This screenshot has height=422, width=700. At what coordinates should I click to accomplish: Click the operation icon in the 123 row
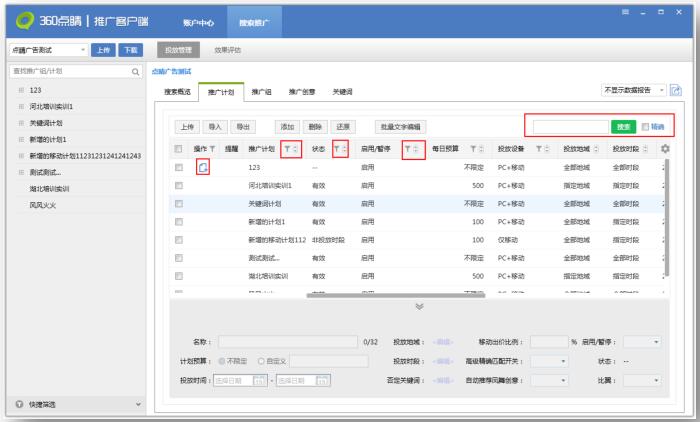[x=202, y=167]
